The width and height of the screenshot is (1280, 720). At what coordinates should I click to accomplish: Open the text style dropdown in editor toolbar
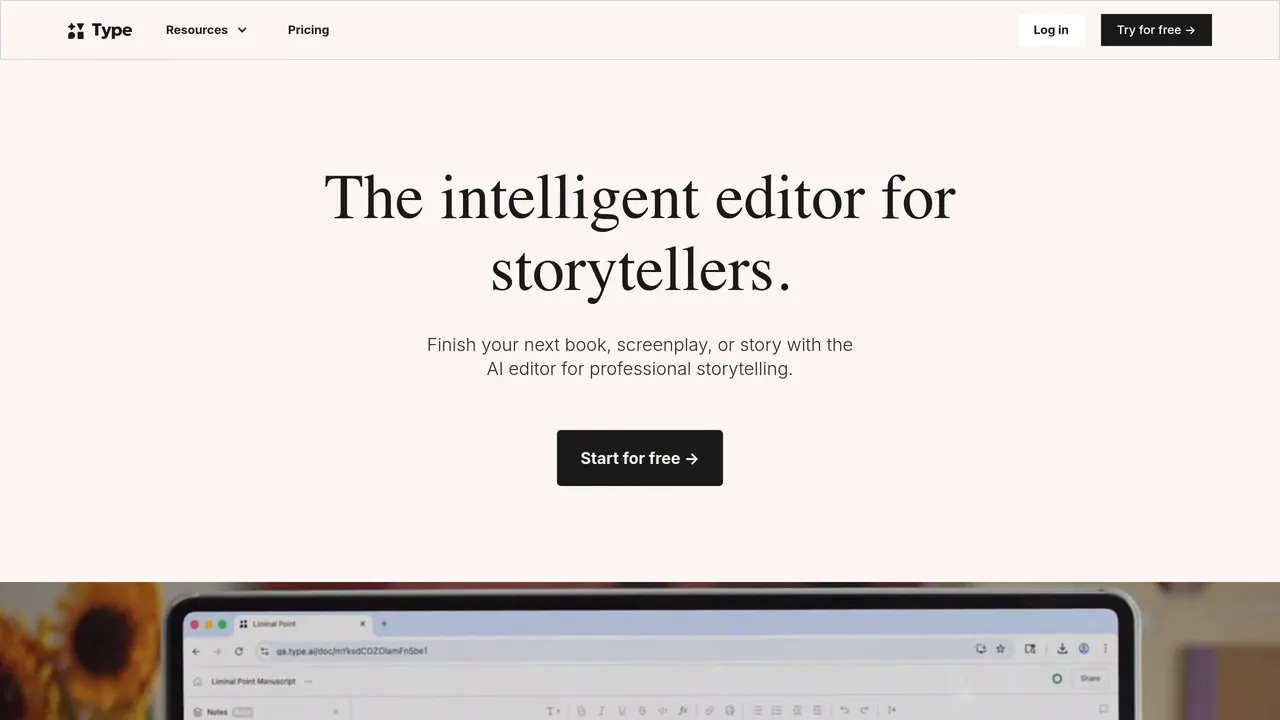pyautogui.click(x=553, y=711)
